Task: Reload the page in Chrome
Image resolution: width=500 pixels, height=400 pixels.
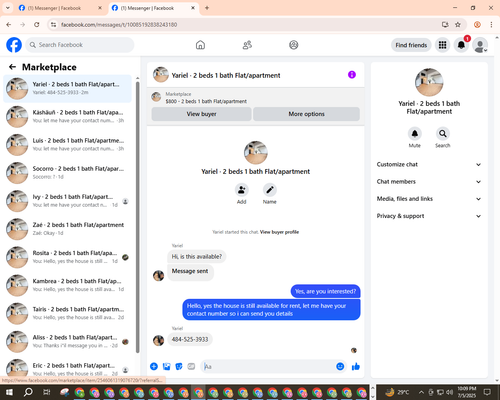Action: click(x=37, y=25)
